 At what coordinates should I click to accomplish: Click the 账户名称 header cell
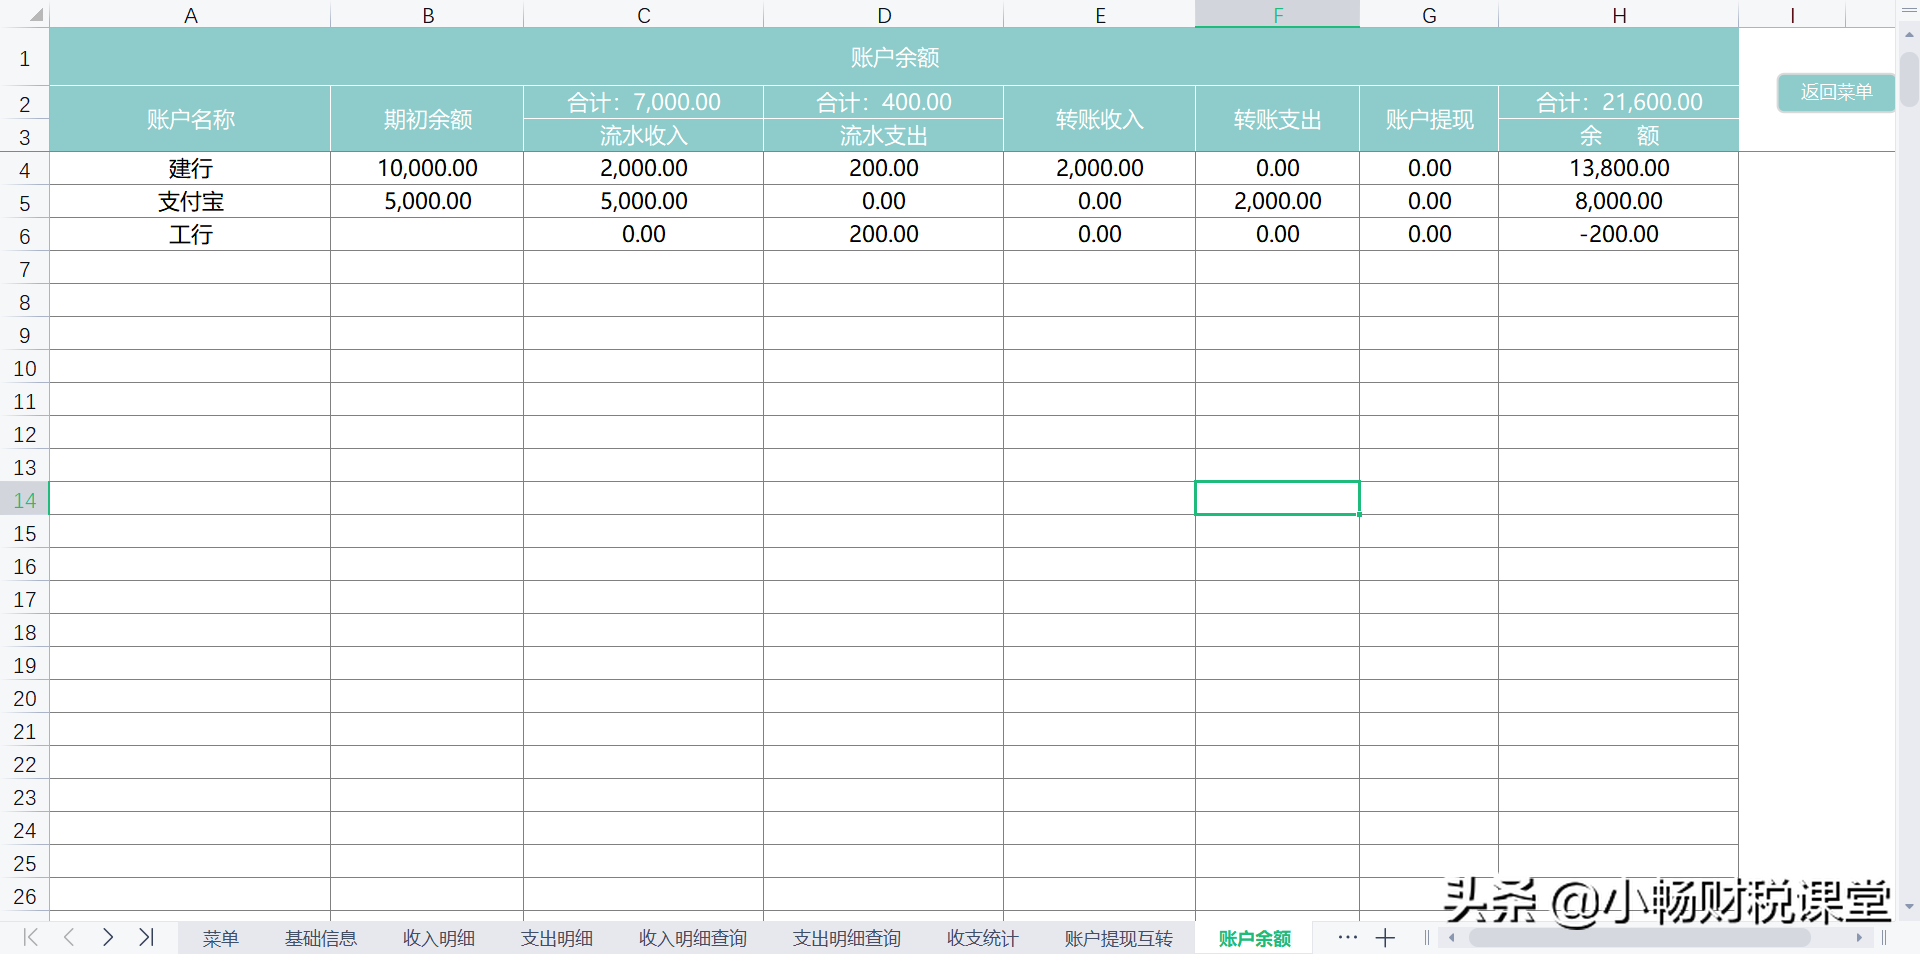click(x=190, y=119)
